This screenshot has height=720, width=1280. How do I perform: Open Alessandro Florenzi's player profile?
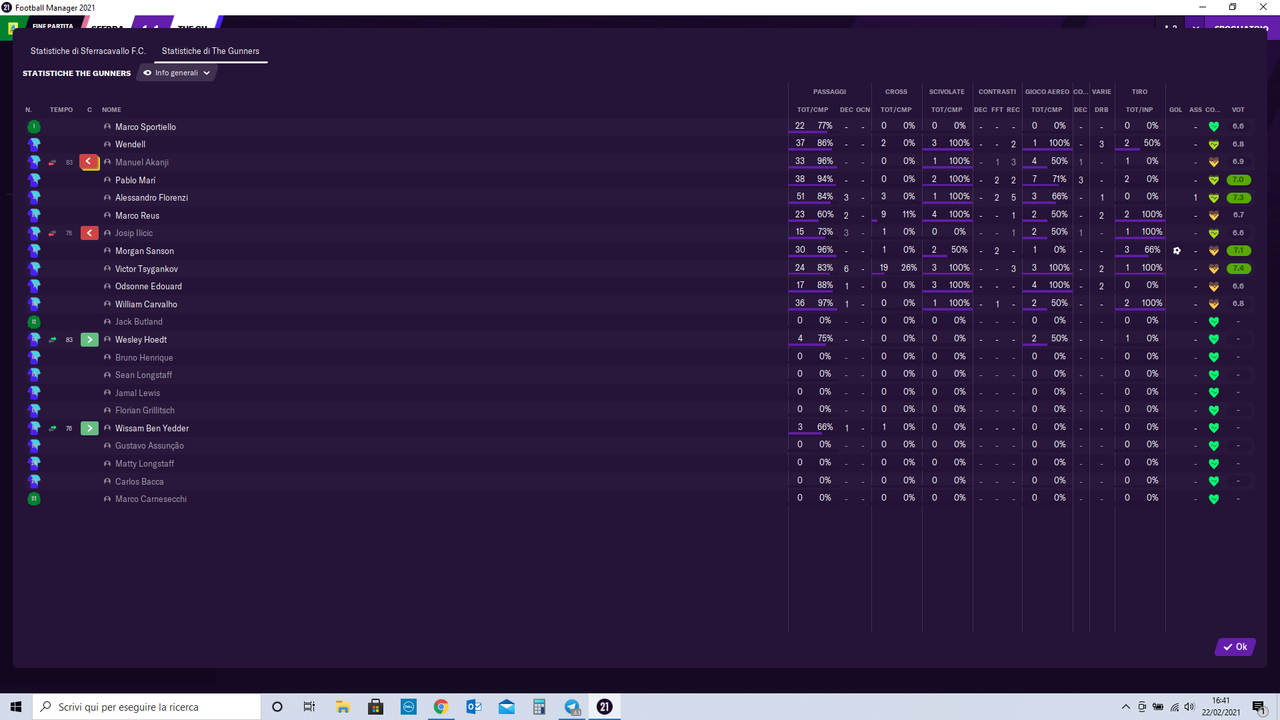(151, 198)
